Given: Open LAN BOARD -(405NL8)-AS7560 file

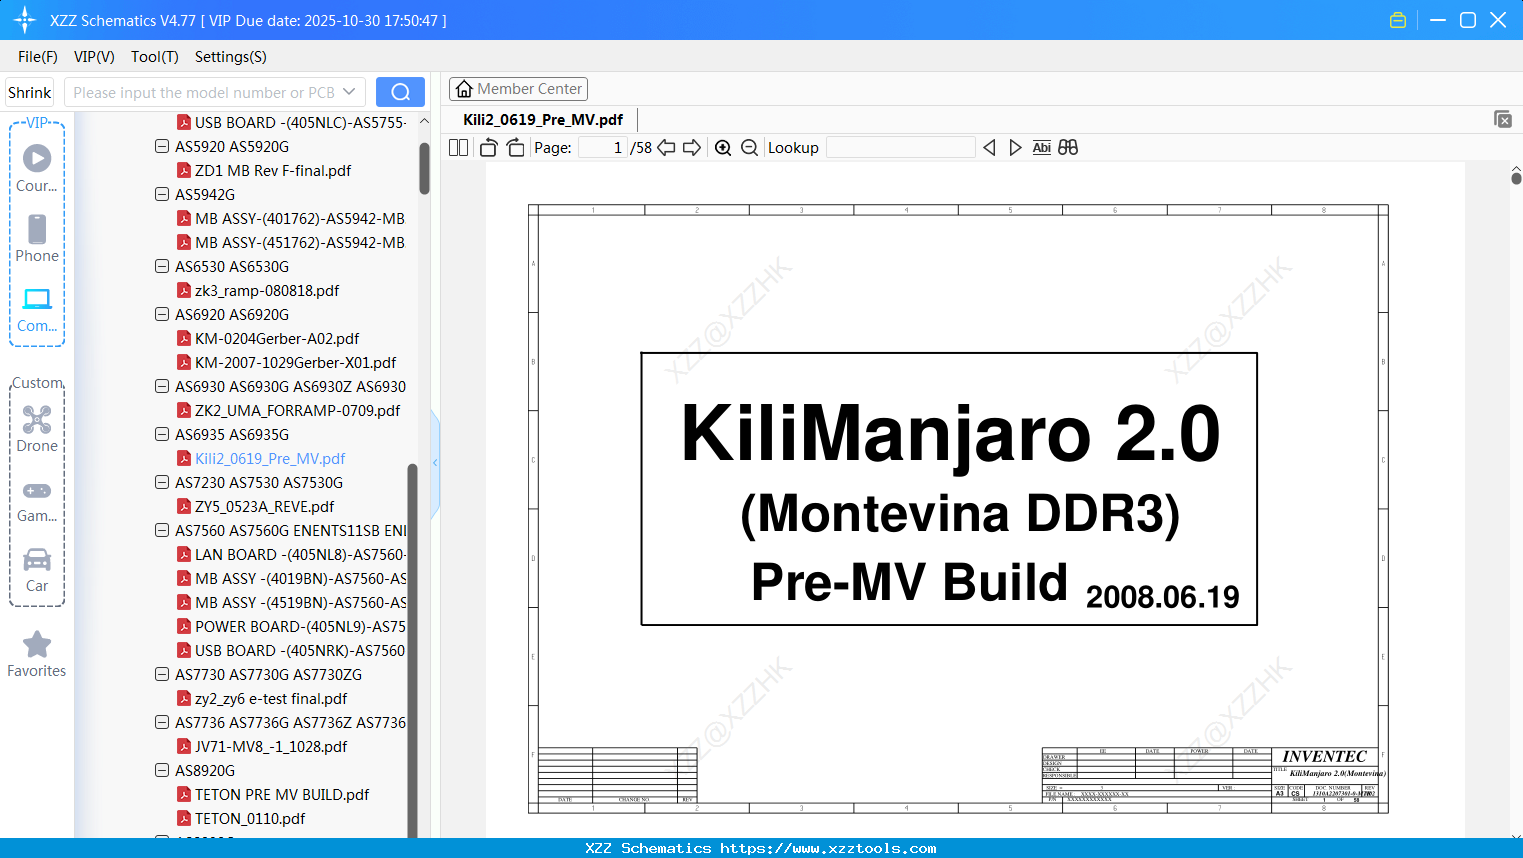Looking at the screenshot, I should 291,555.
